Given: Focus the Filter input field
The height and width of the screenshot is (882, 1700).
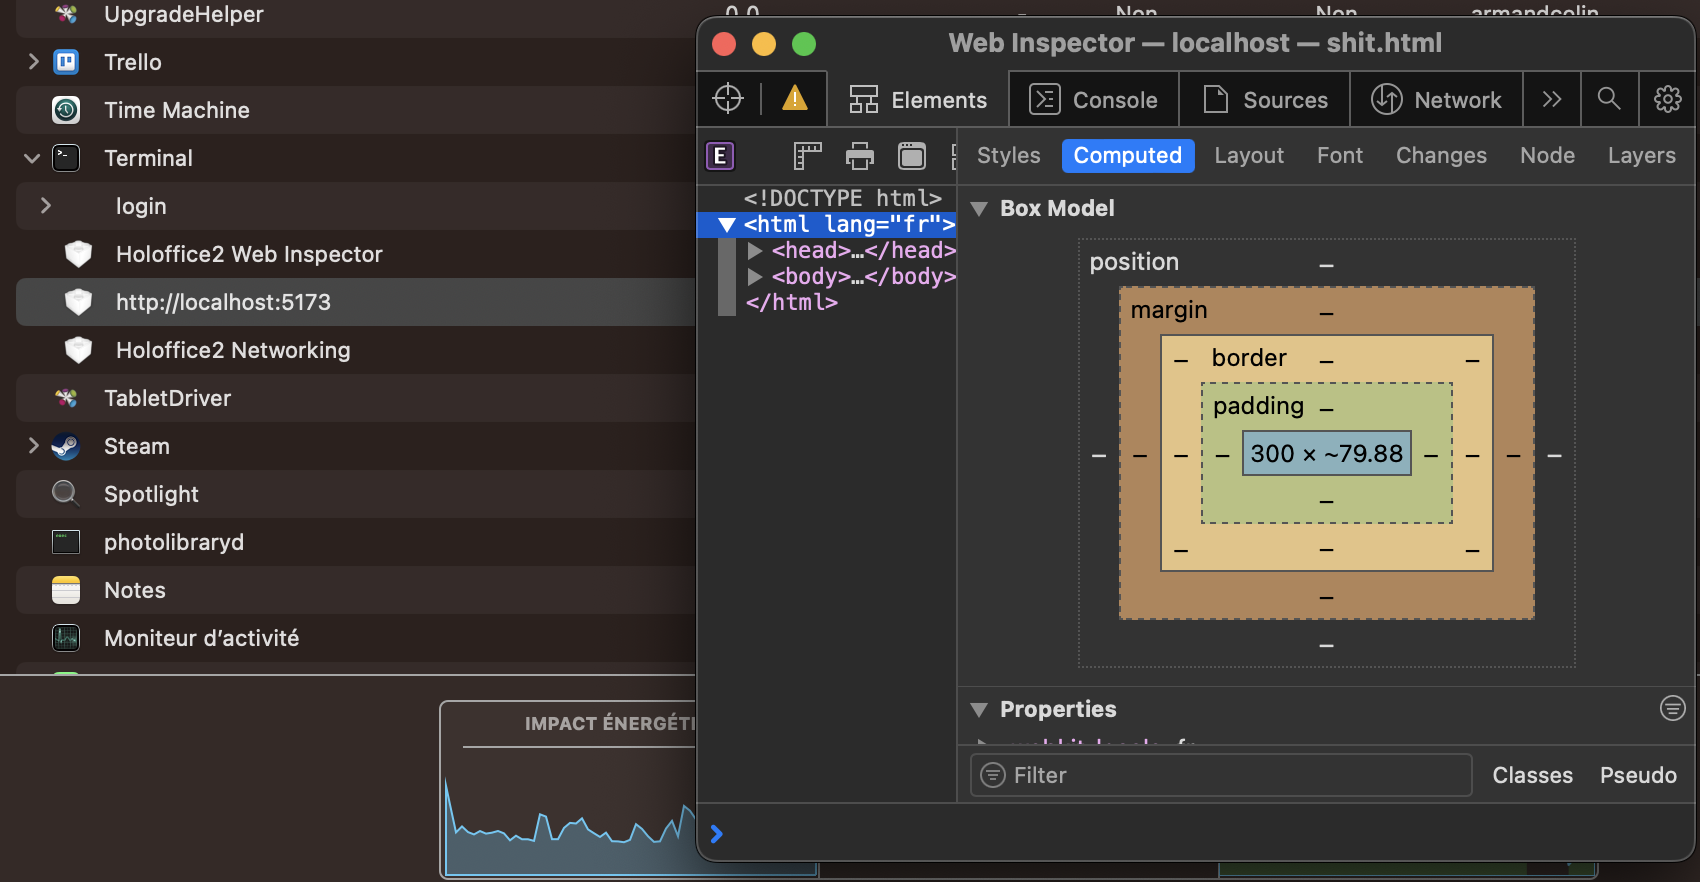Looking at the screenshot, I should [1221, 775].
